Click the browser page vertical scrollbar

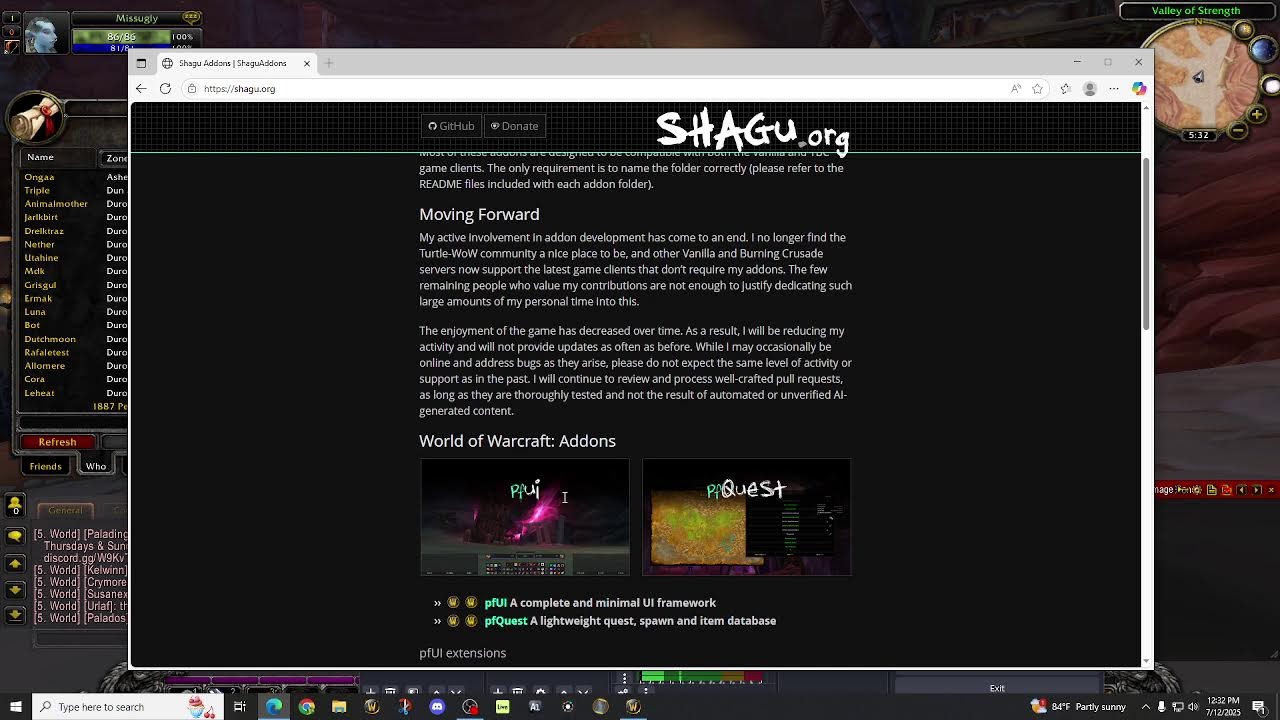pos(1147,245)
